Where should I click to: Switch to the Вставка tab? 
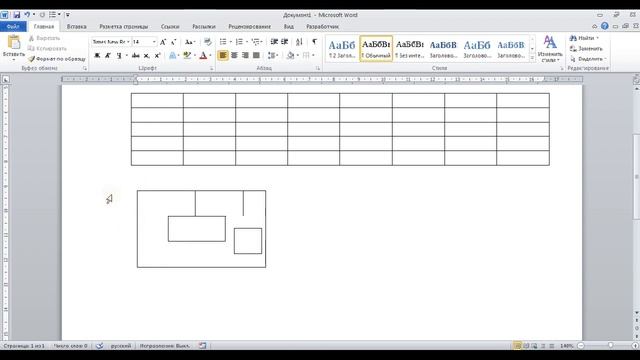[76, 27]
